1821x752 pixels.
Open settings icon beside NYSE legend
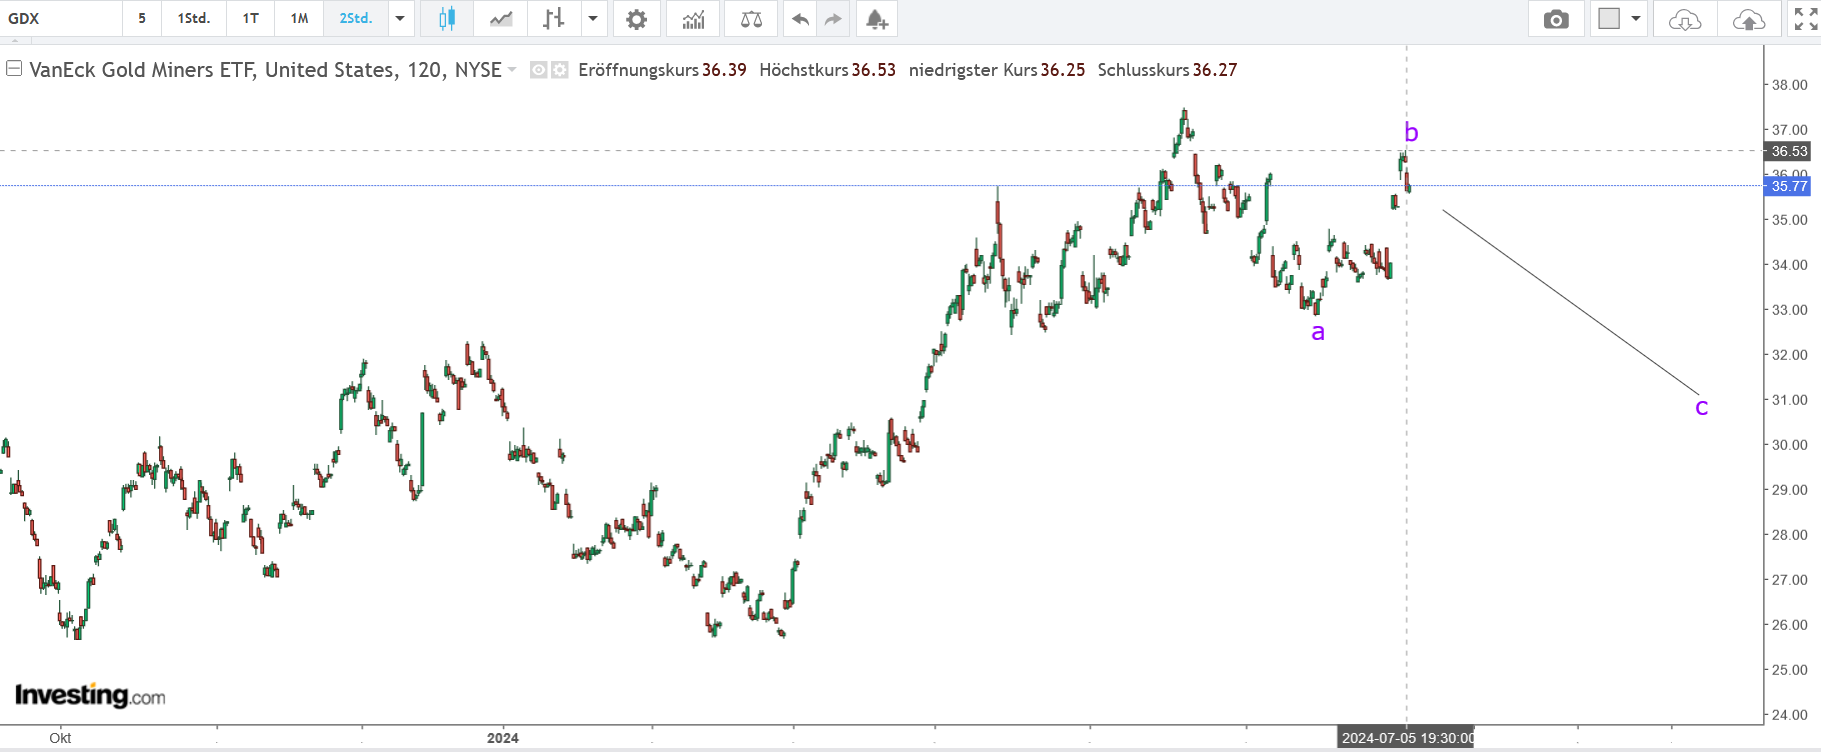click(560, 70)
